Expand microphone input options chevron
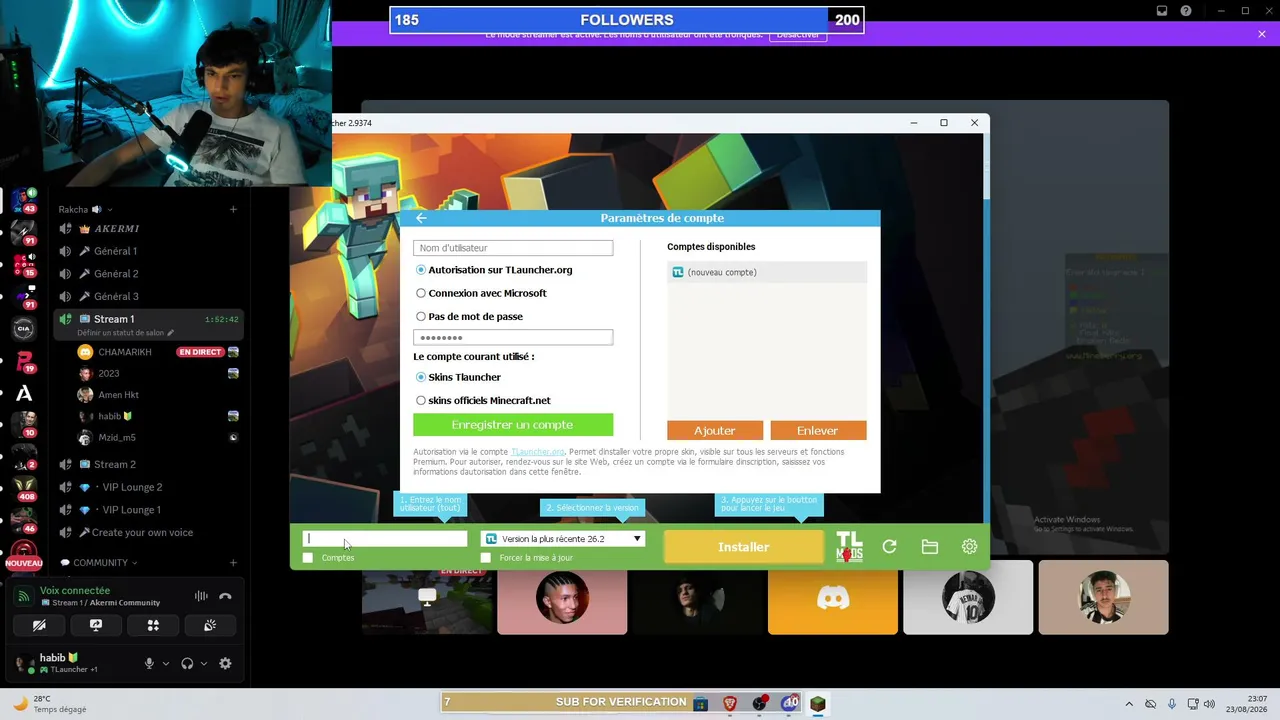The image size is (1280, 720). (x=166, y=663)
